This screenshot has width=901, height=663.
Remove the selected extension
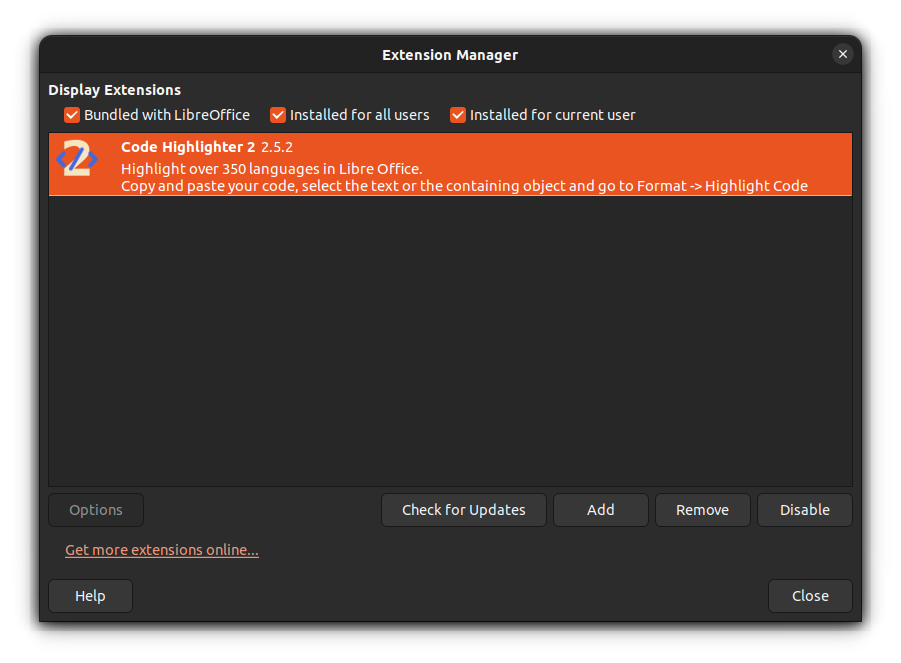(x=702, y=510)
